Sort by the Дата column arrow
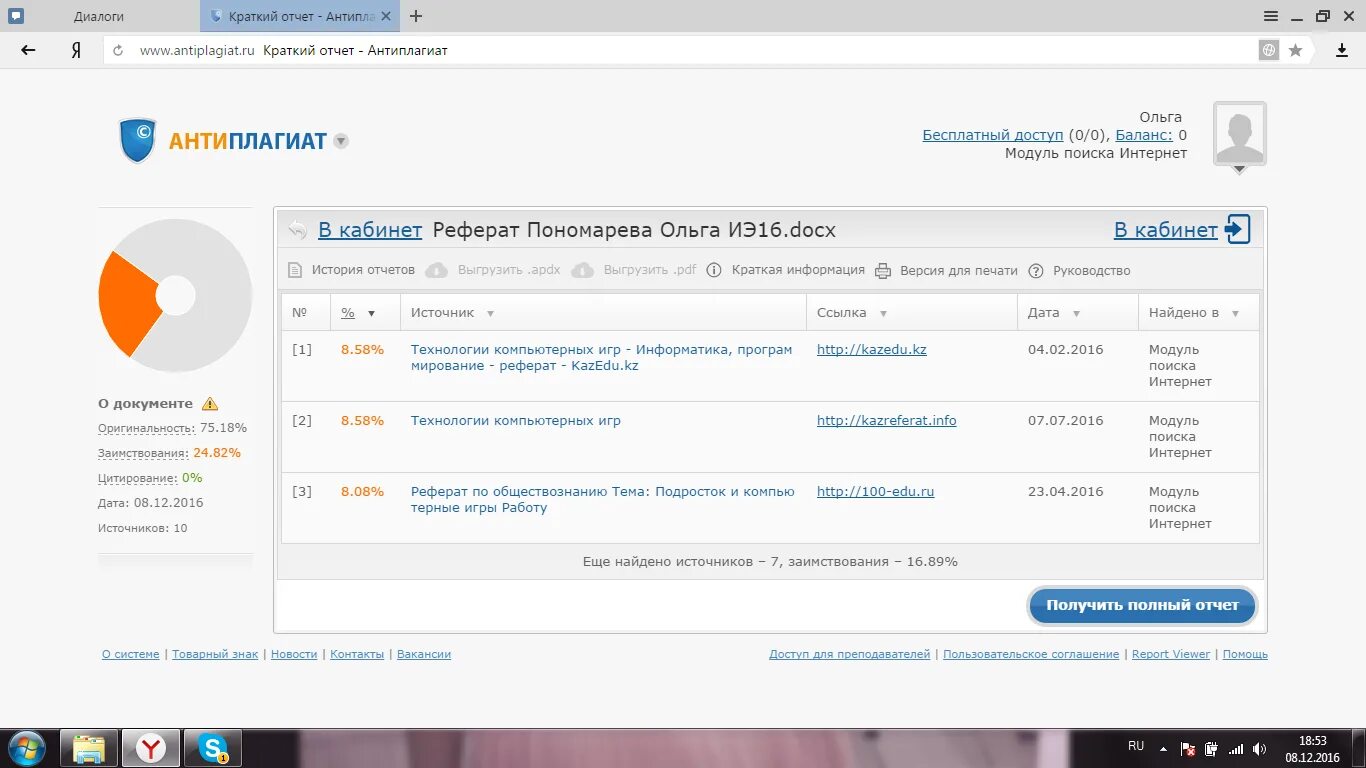 [x=1076, y=313]
